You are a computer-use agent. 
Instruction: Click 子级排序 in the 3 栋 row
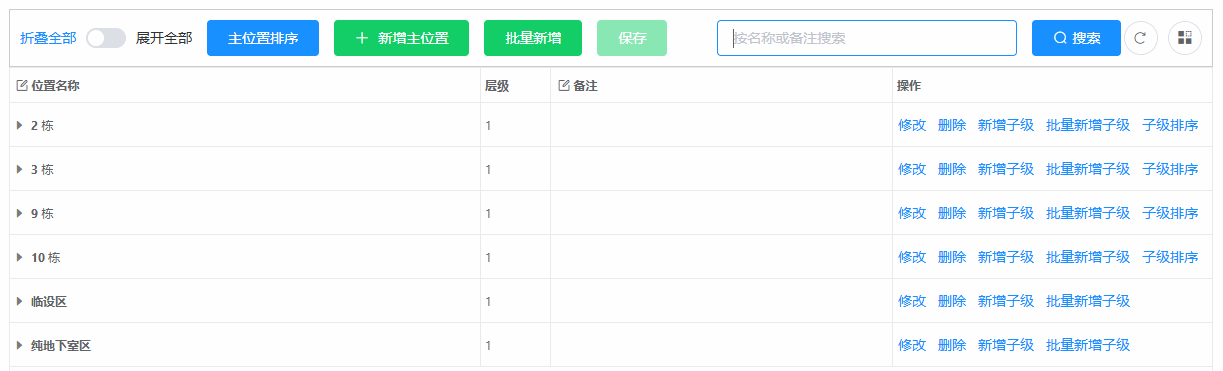click(x=1170, y=169)
